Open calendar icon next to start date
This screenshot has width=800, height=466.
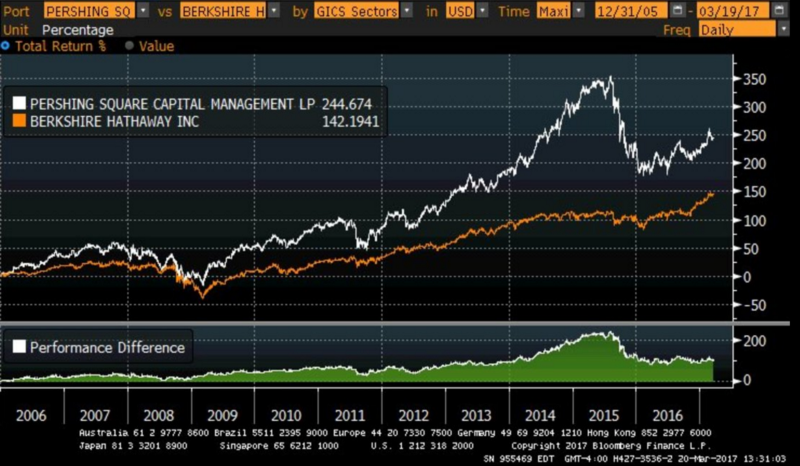coord(677,10)
